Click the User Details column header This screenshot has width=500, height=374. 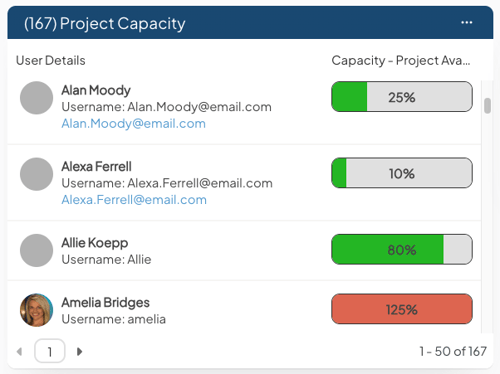pyautogui.click(x=51, y=60)
